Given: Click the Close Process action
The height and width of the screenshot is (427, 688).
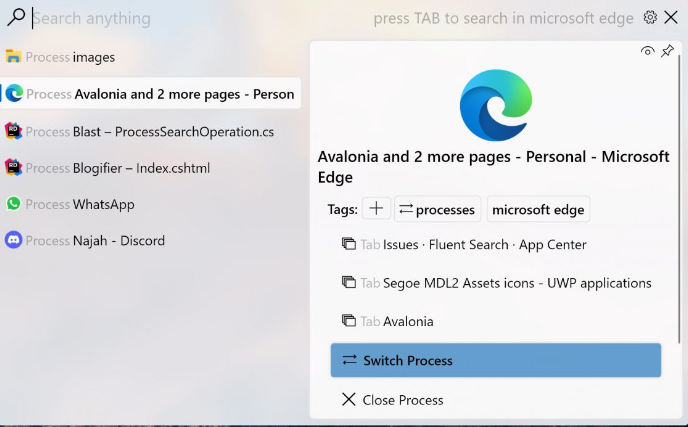Looking at the screenshot, I should 496,400.
